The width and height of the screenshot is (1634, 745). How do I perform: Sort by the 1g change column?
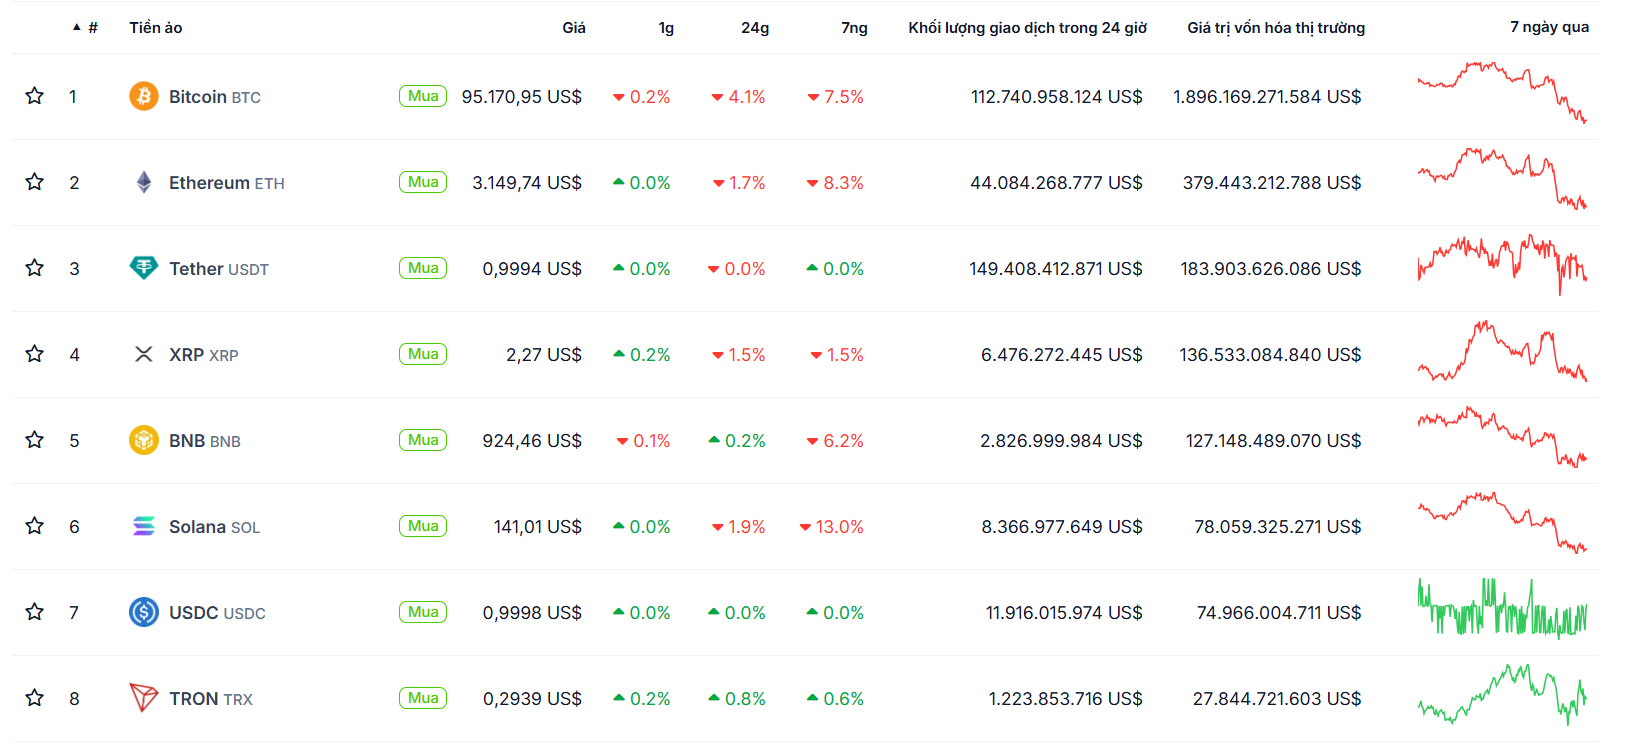(x=666, y=28)
